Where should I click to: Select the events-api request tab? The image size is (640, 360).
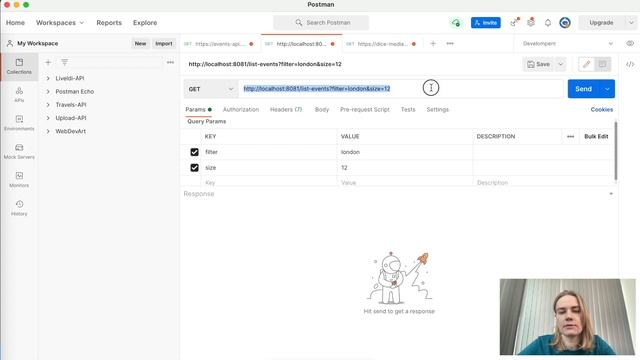pyautogui.click(x=220, y=44)
